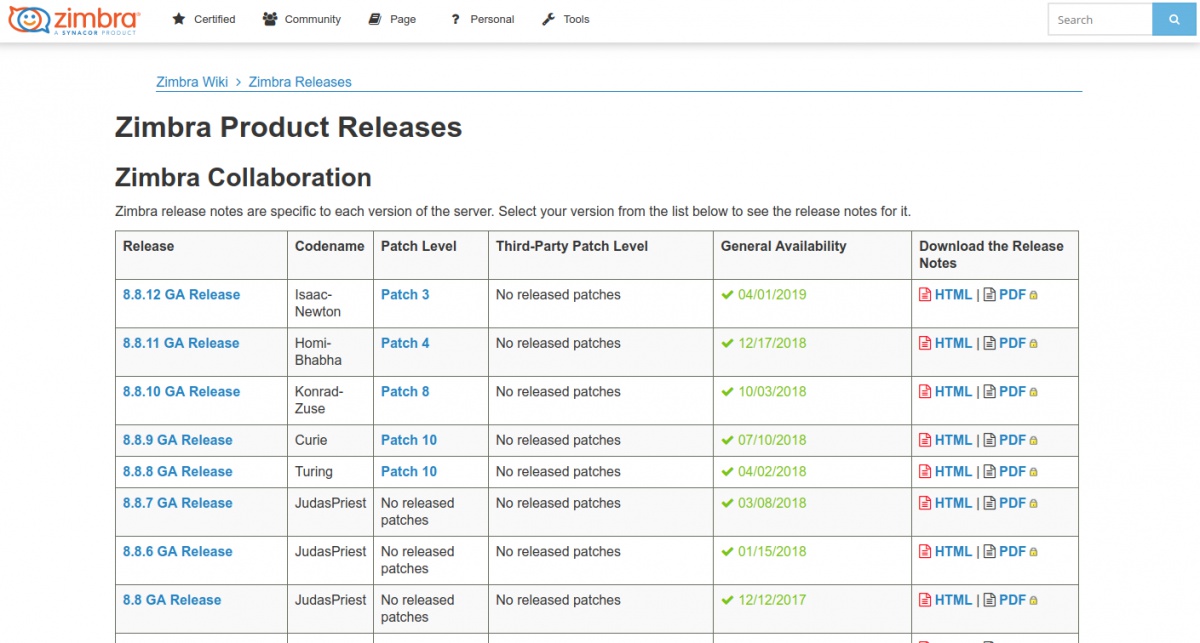The width and height of the screenshot is (1200, 643).
Task: Click the PDF document icon for 8.8.9
Action: coord(990,440)
